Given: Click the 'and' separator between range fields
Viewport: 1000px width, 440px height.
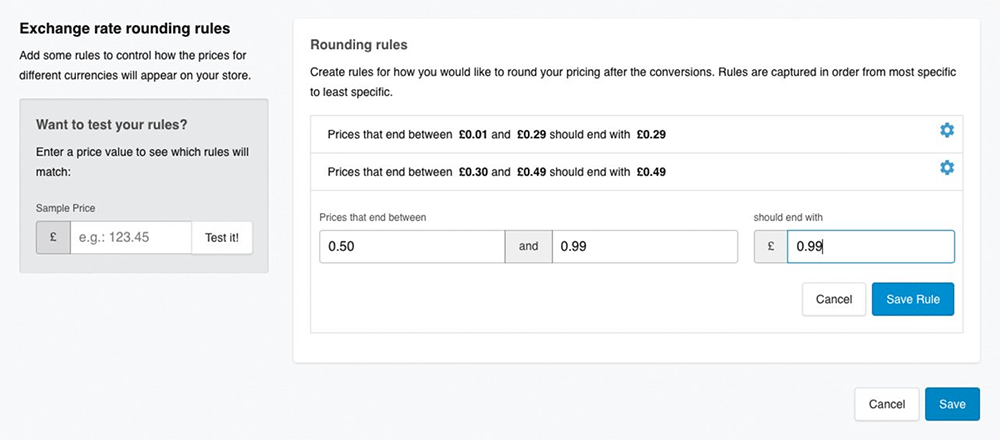Looking at the screenshot, I should (528, 247).
